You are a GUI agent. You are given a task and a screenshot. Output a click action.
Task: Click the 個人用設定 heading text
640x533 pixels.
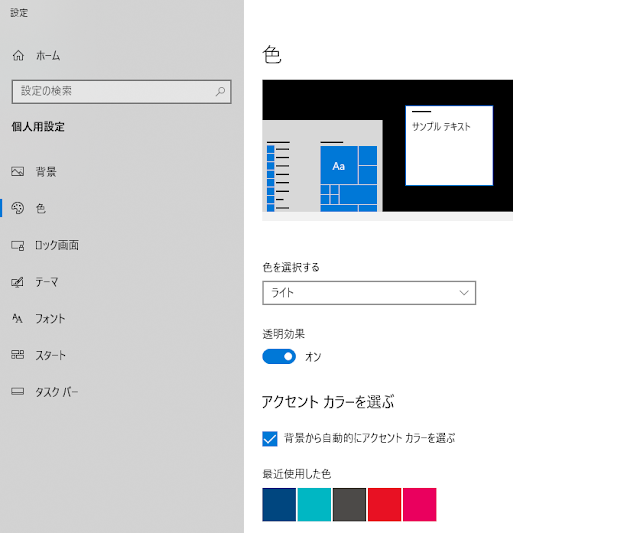[x=38, y=127]
